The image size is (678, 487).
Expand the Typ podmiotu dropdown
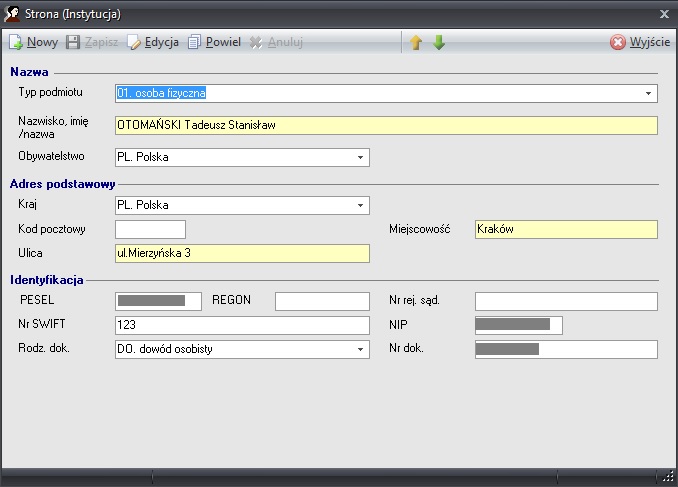pyautogui.click(x=648, y=94)
